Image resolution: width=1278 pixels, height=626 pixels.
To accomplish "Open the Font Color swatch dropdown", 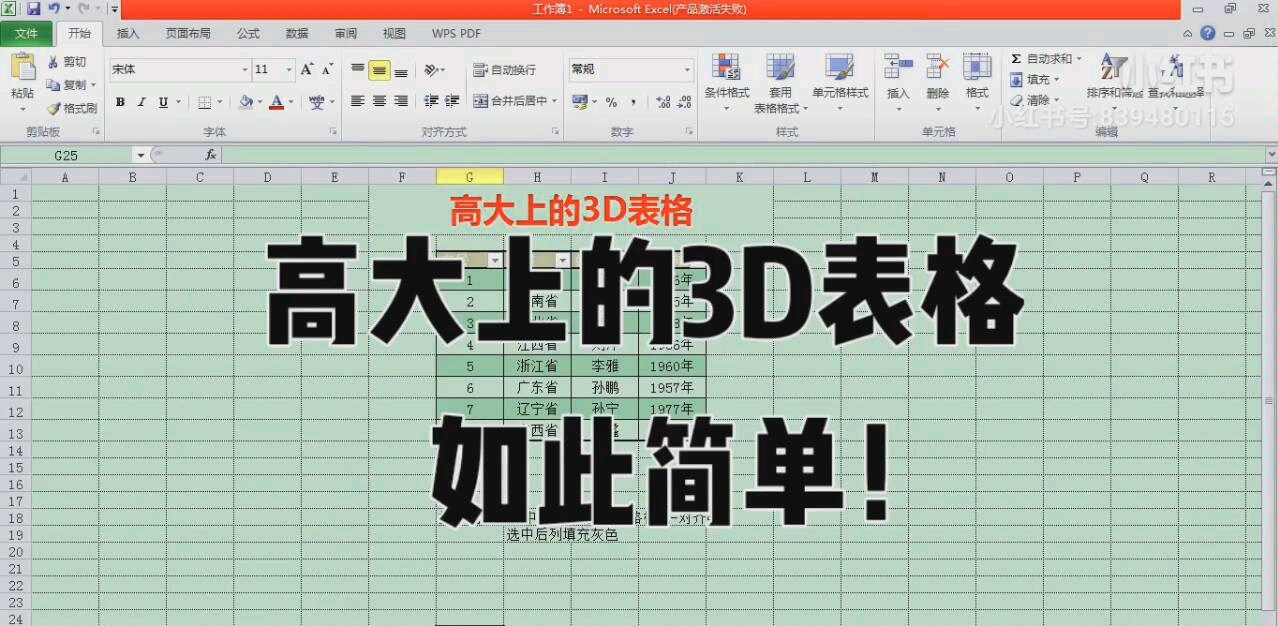I will pyautogui.click(x=289, y=102).
